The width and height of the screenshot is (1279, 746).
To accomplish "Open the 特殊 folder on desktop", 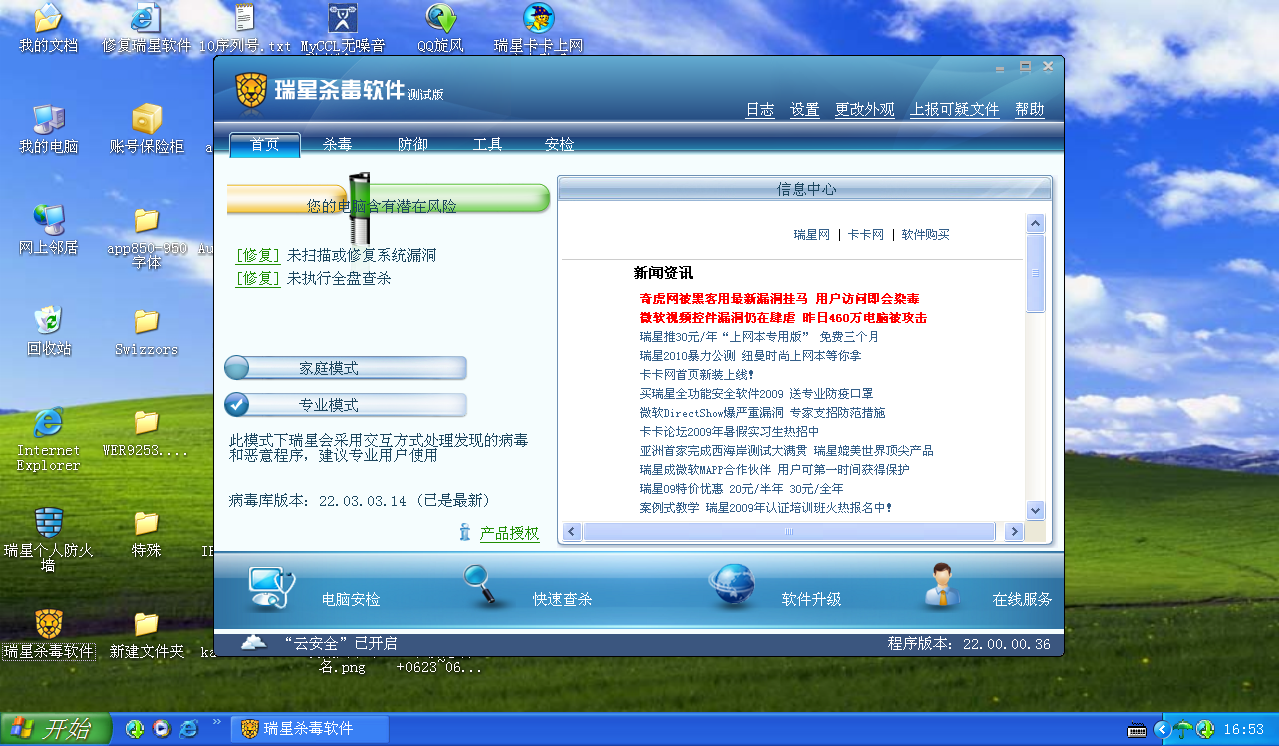I will coord(147,522).
